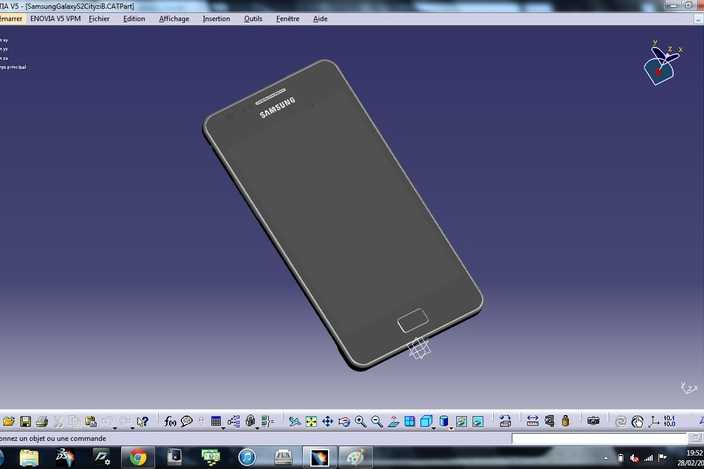Click the SAMSUNG logo on the model
This screenshot has height=469, width=704.
pos(277,108)
